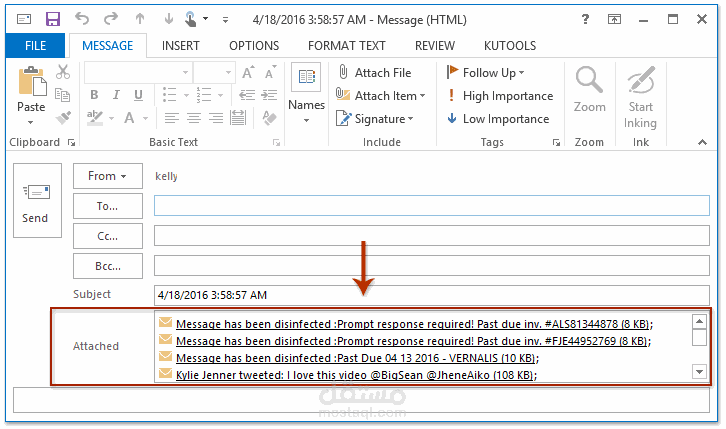Open Customize Quick Access Toolbar dropdown
The width and height of the screenshot is (726, 429).
225,19
